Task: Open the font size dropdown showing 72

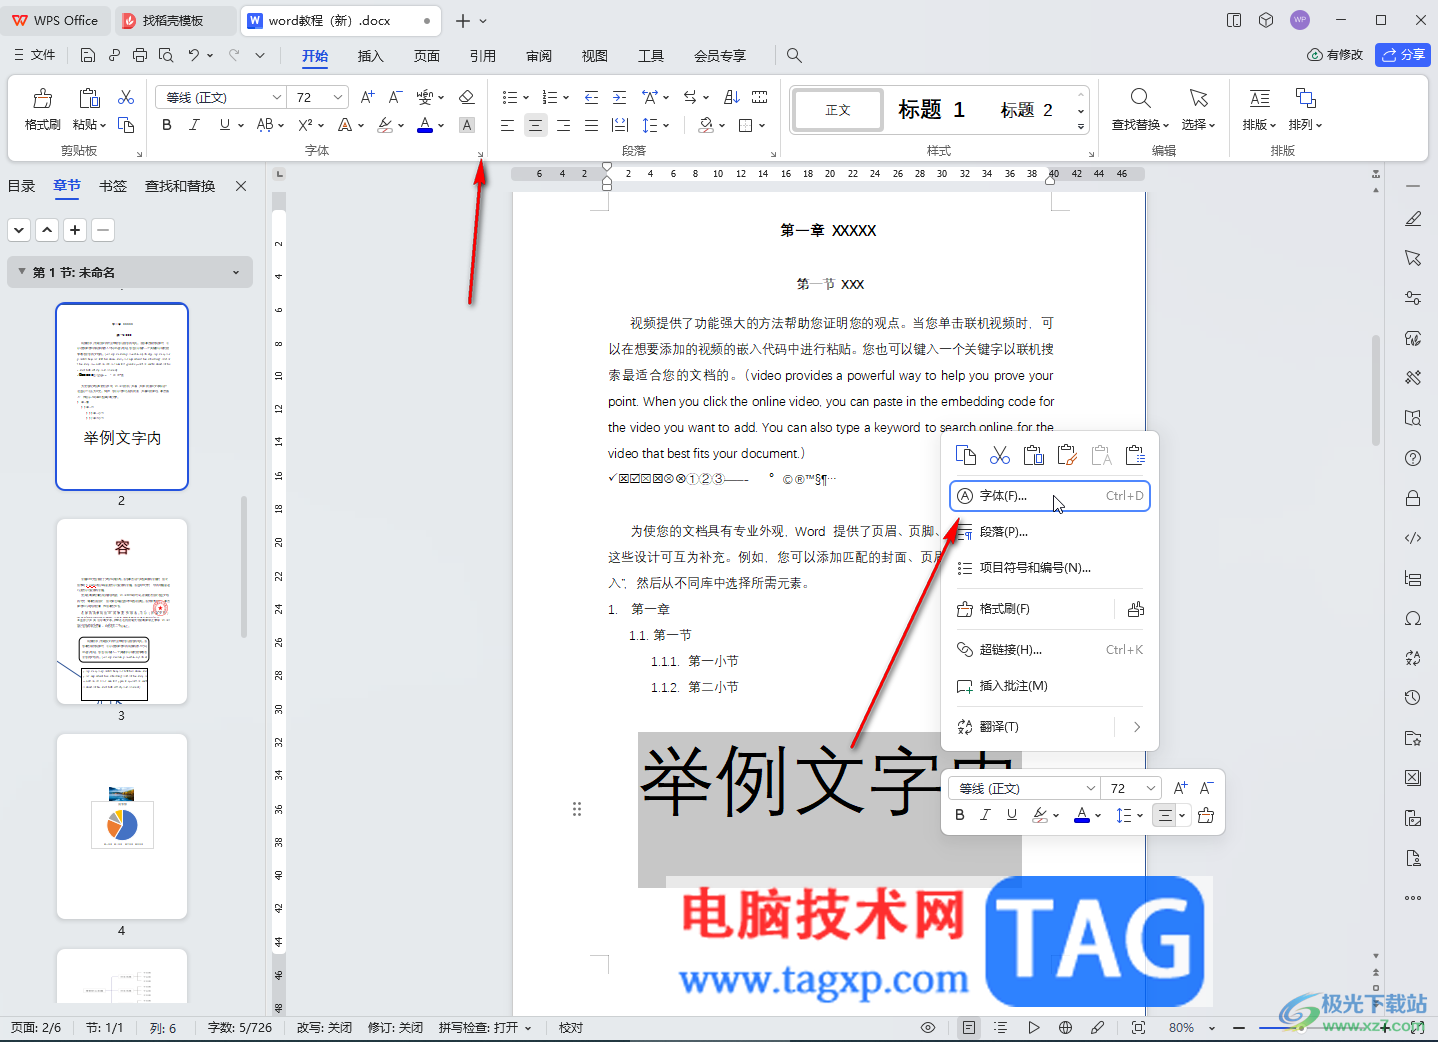Action: pyautogui.click(x=338, y=97)
